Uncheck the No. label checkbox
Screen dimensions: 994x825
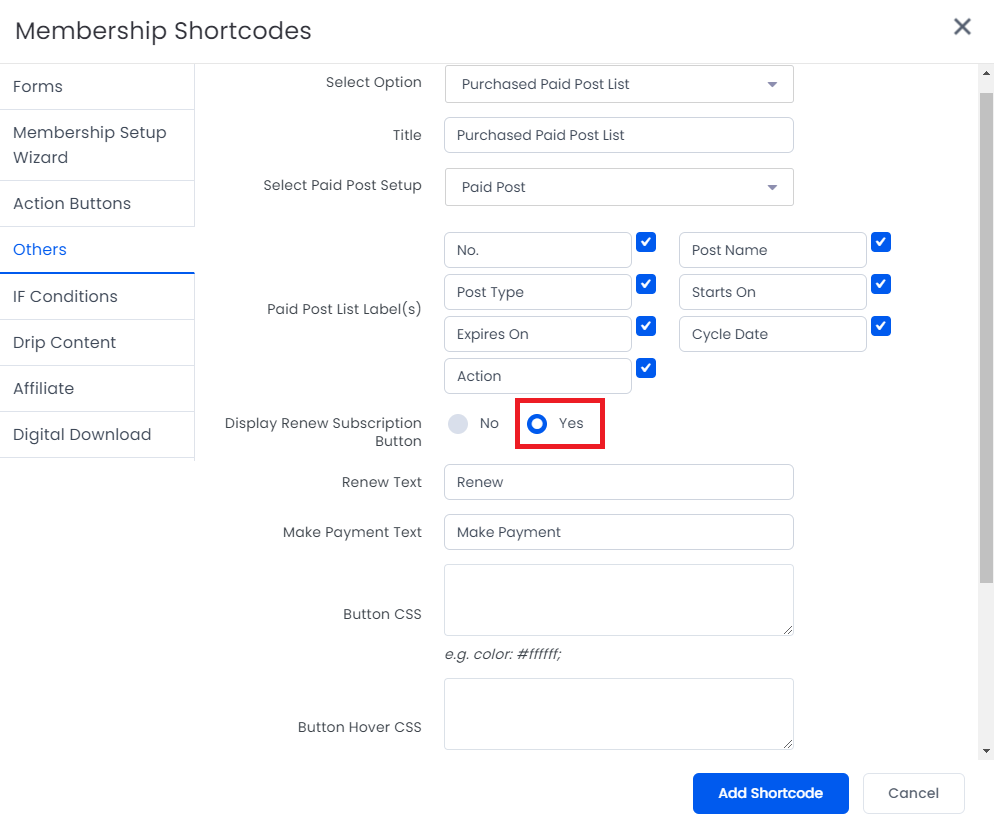click(x=645, y=242)
